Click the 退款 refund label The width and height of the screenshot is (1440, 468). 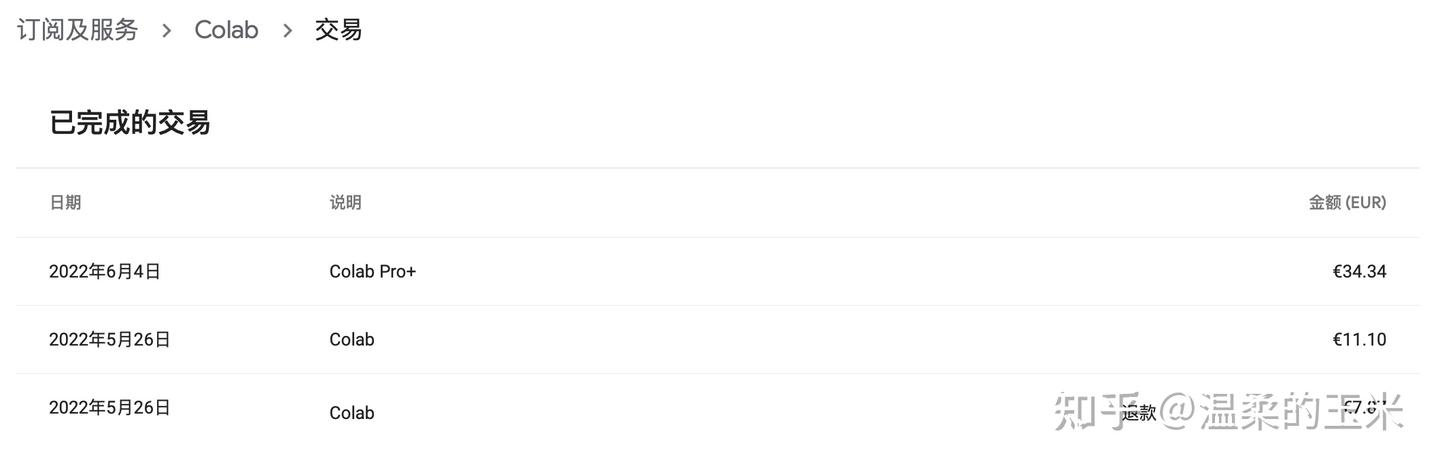click(x=1138, y=412)
